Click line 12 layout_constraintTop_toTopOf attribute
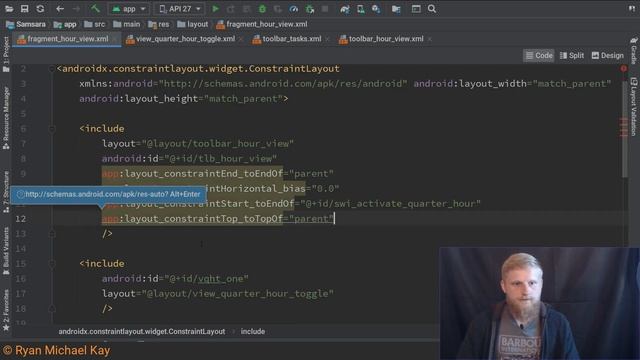Screen dimensions: 640x360 (192, 219)
